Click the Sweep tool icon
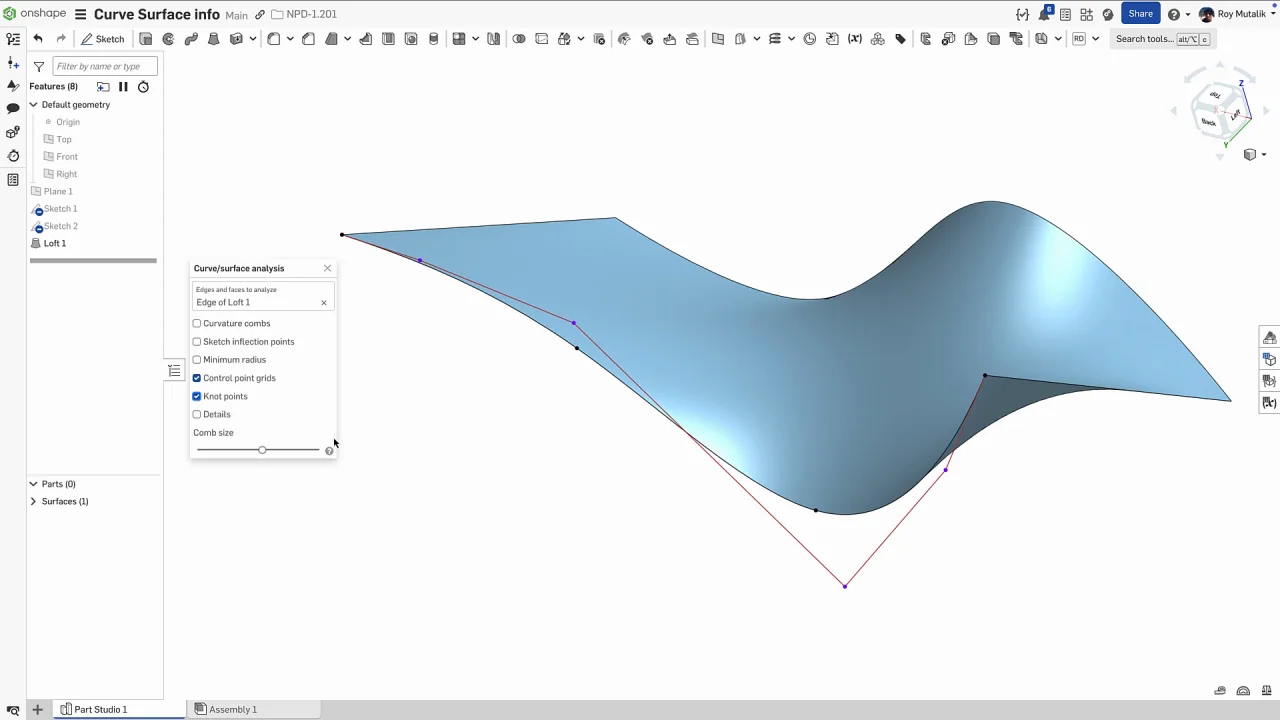Screen dimensions: 1280x720 click(191, 39)
